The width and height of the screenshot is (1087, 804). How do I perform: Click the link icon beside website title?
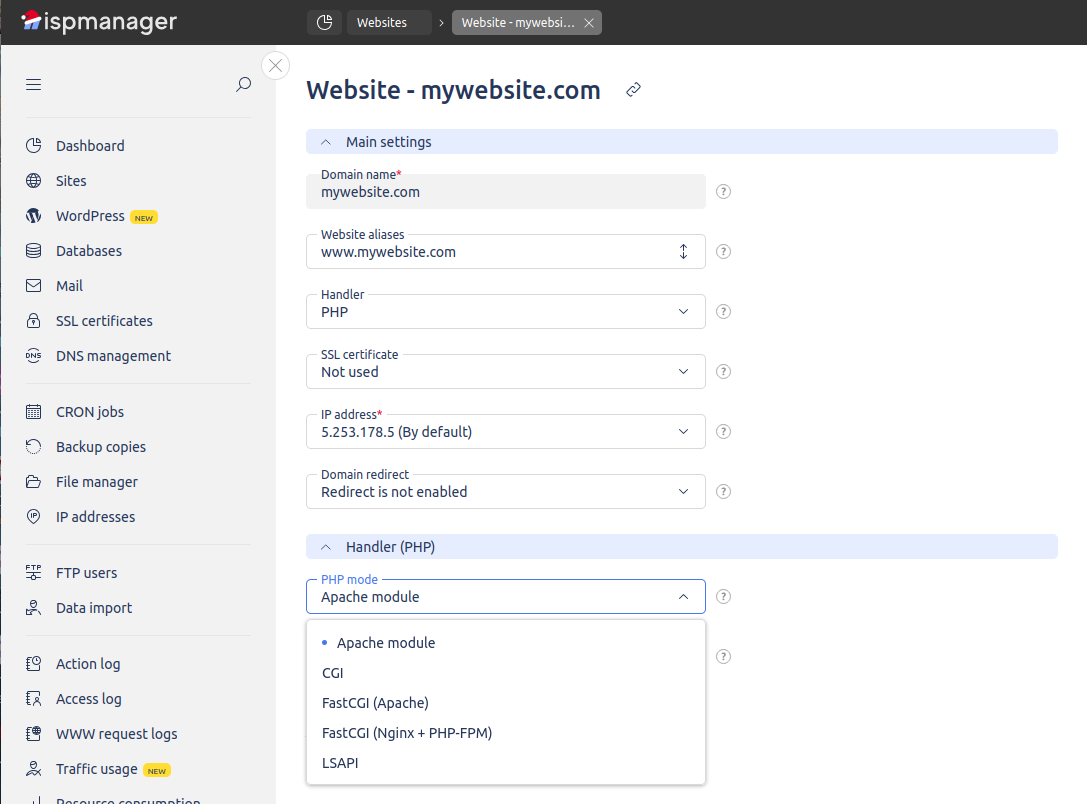[x=633, y=90]
